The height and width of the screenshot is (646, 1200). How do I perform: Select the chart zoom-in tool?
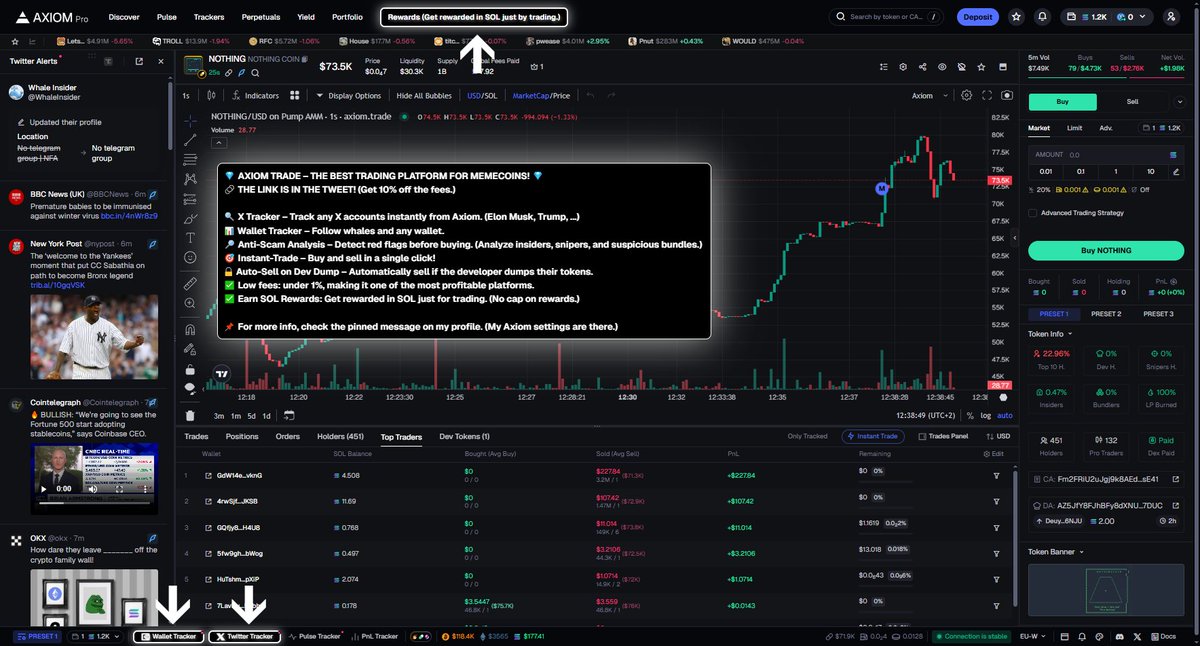[x=191, y=302]
